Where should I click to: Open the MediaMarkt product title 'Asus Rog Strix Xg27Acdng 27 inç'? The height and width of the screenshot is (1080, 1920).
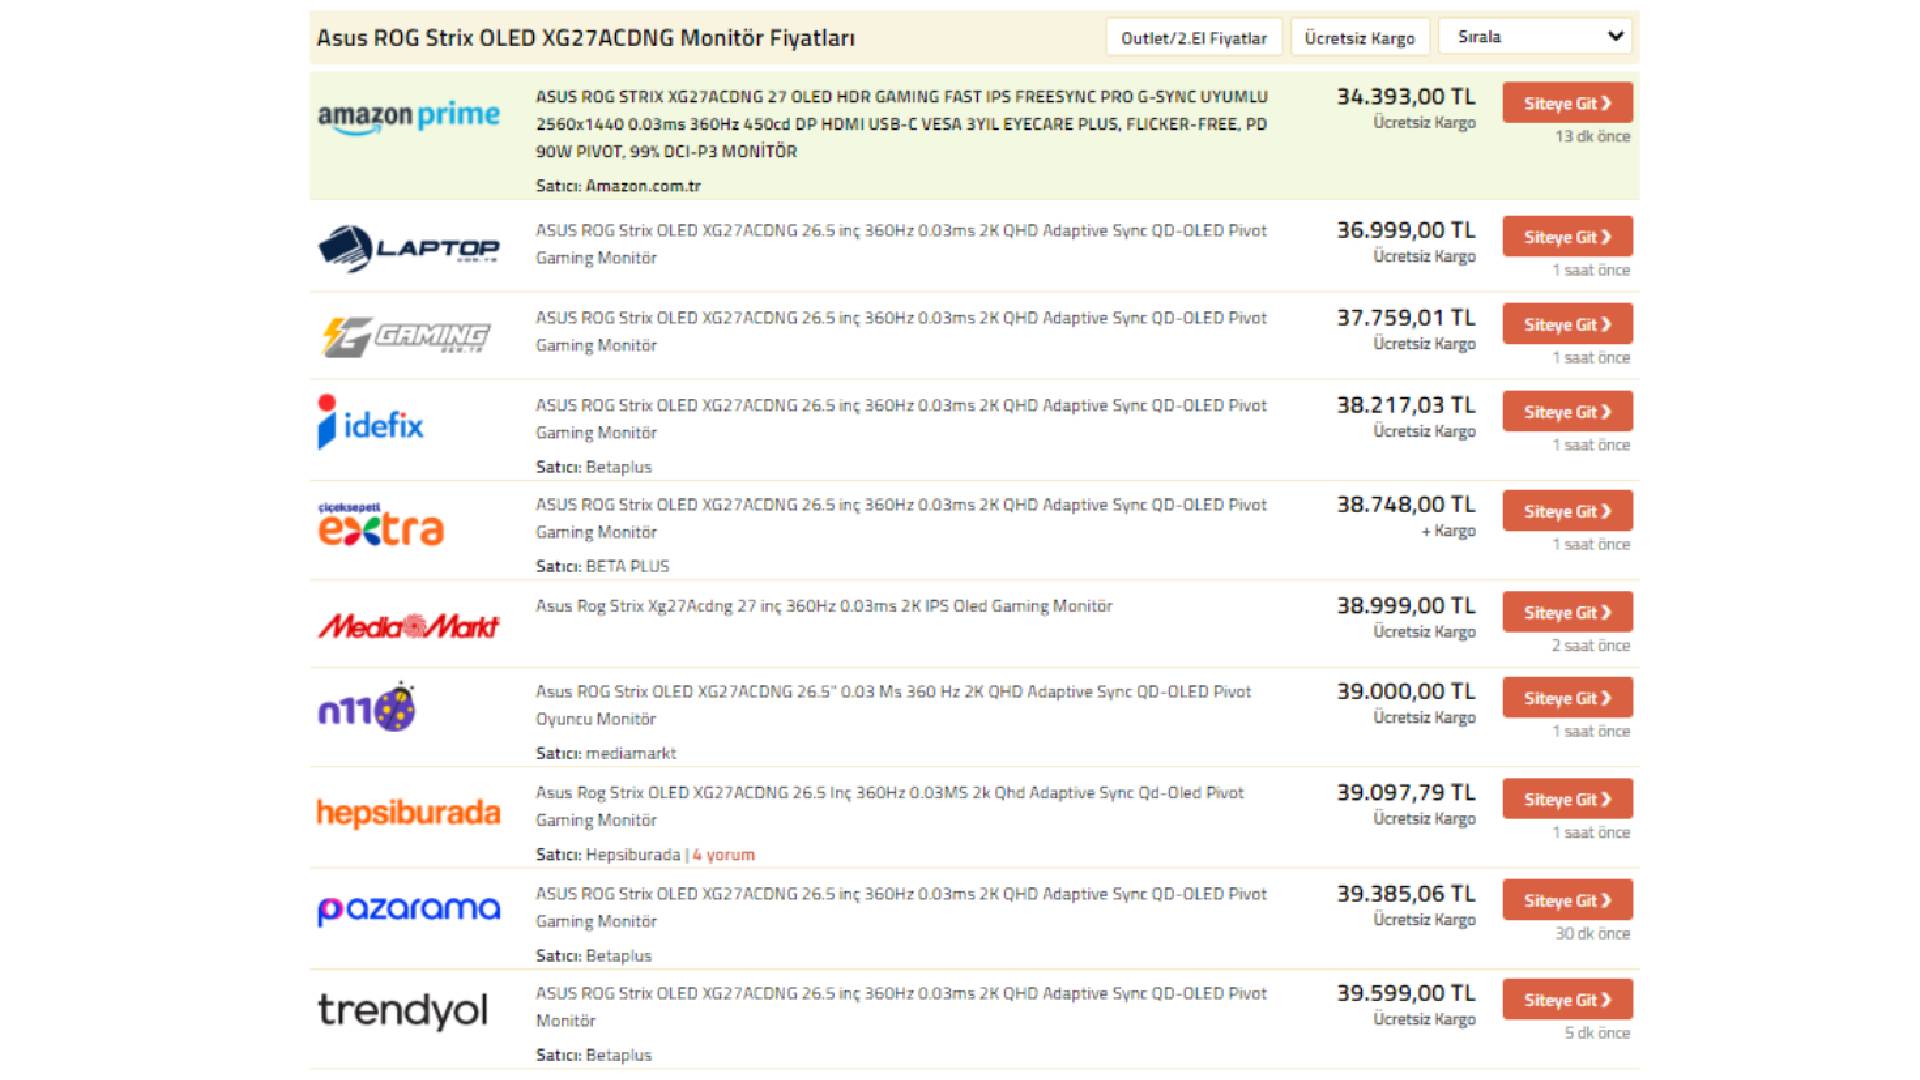pyautogui.click(x=824, y=606)
